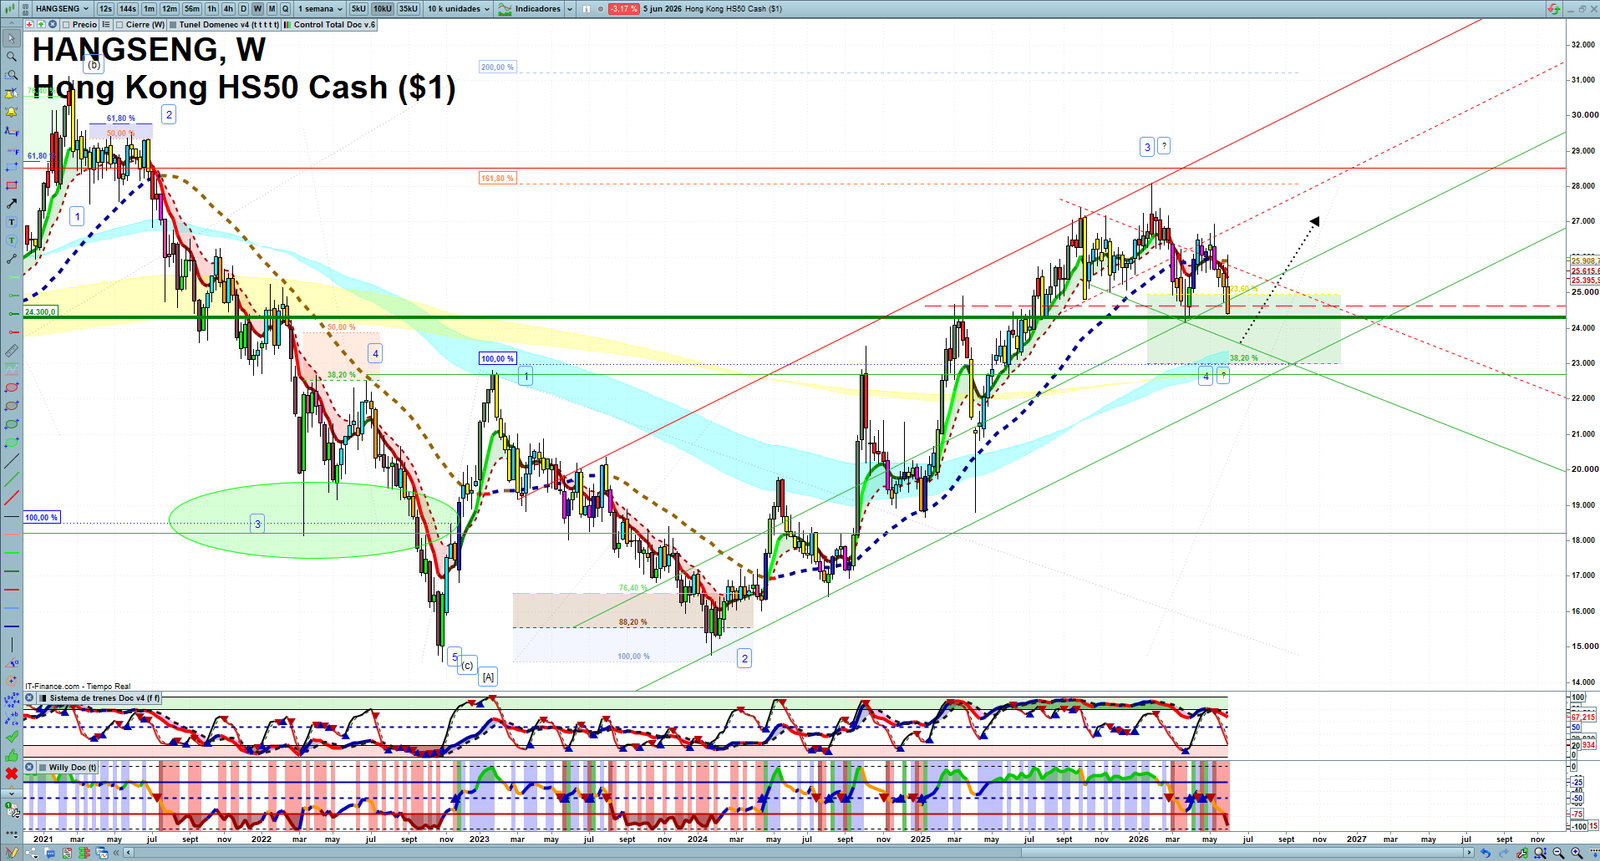Select the red rectangle drawing tool
Screen dimensions: 1600x861
12,185
